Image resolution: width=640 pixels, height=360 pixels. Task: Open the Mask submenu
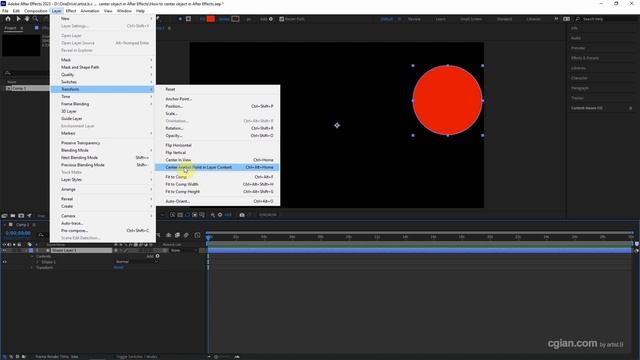coord(103,60)
